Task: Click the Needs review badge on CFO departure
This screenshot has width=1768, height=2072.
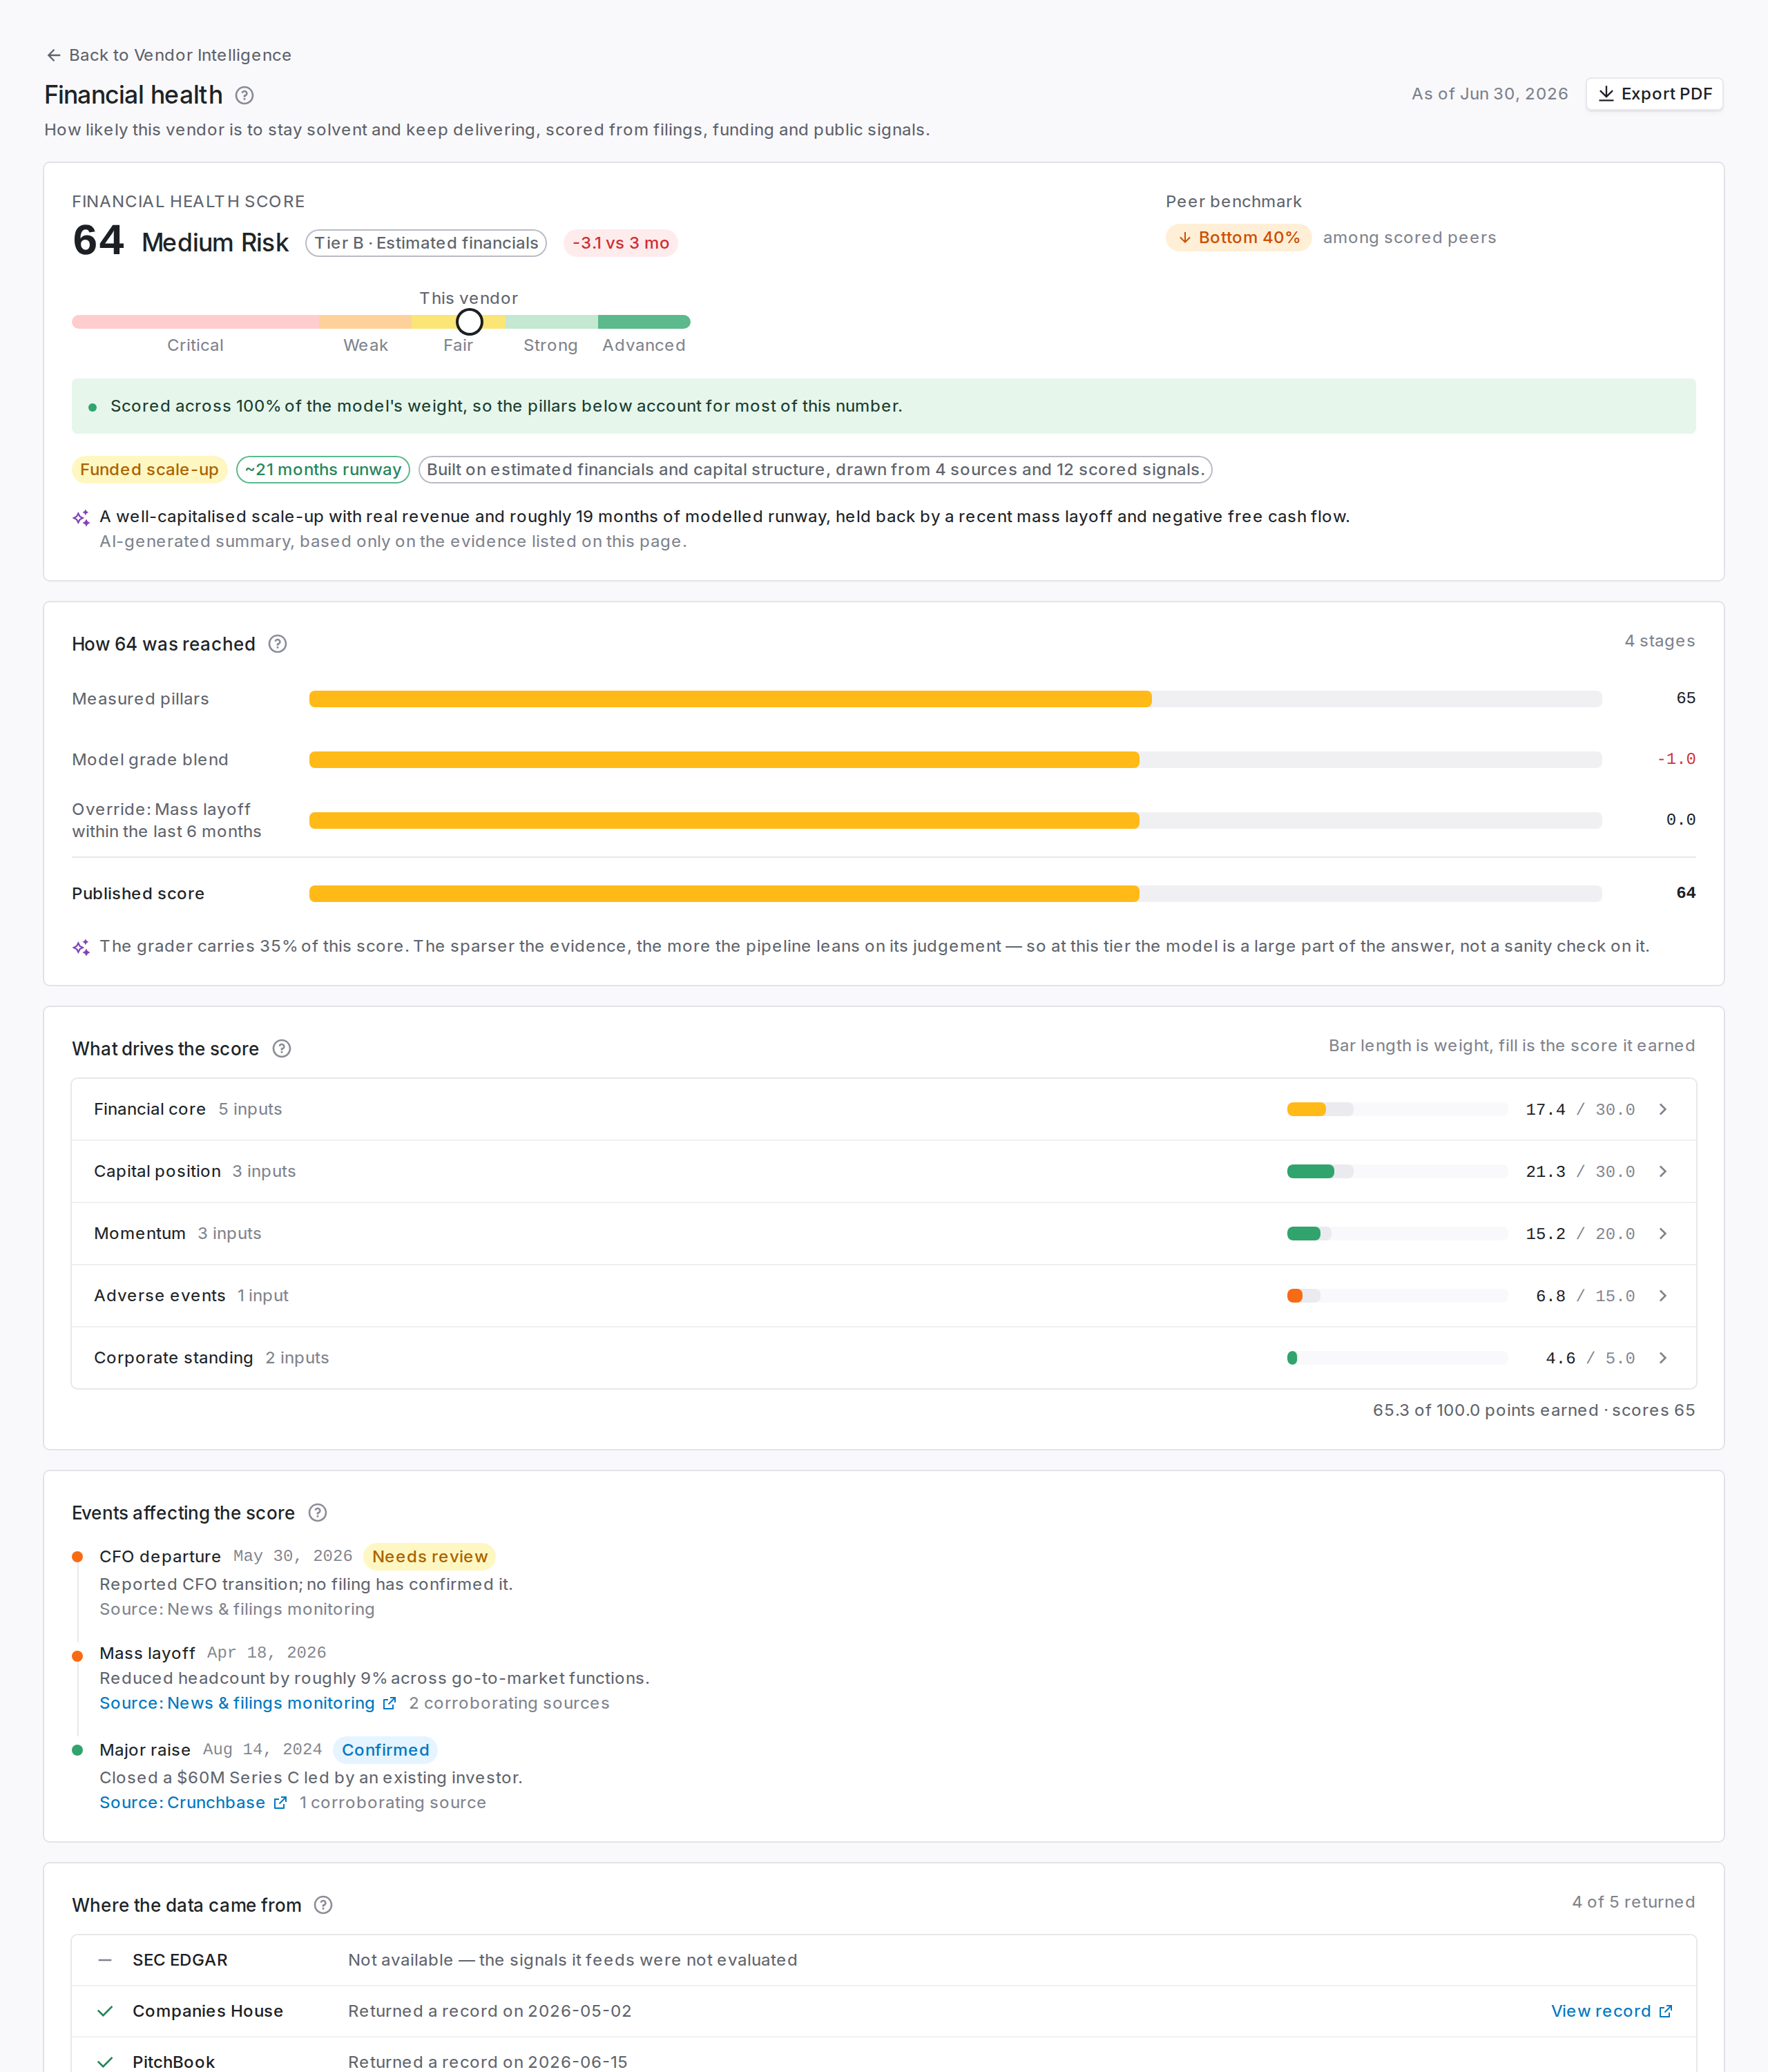Action: (x=430, y=1556)
